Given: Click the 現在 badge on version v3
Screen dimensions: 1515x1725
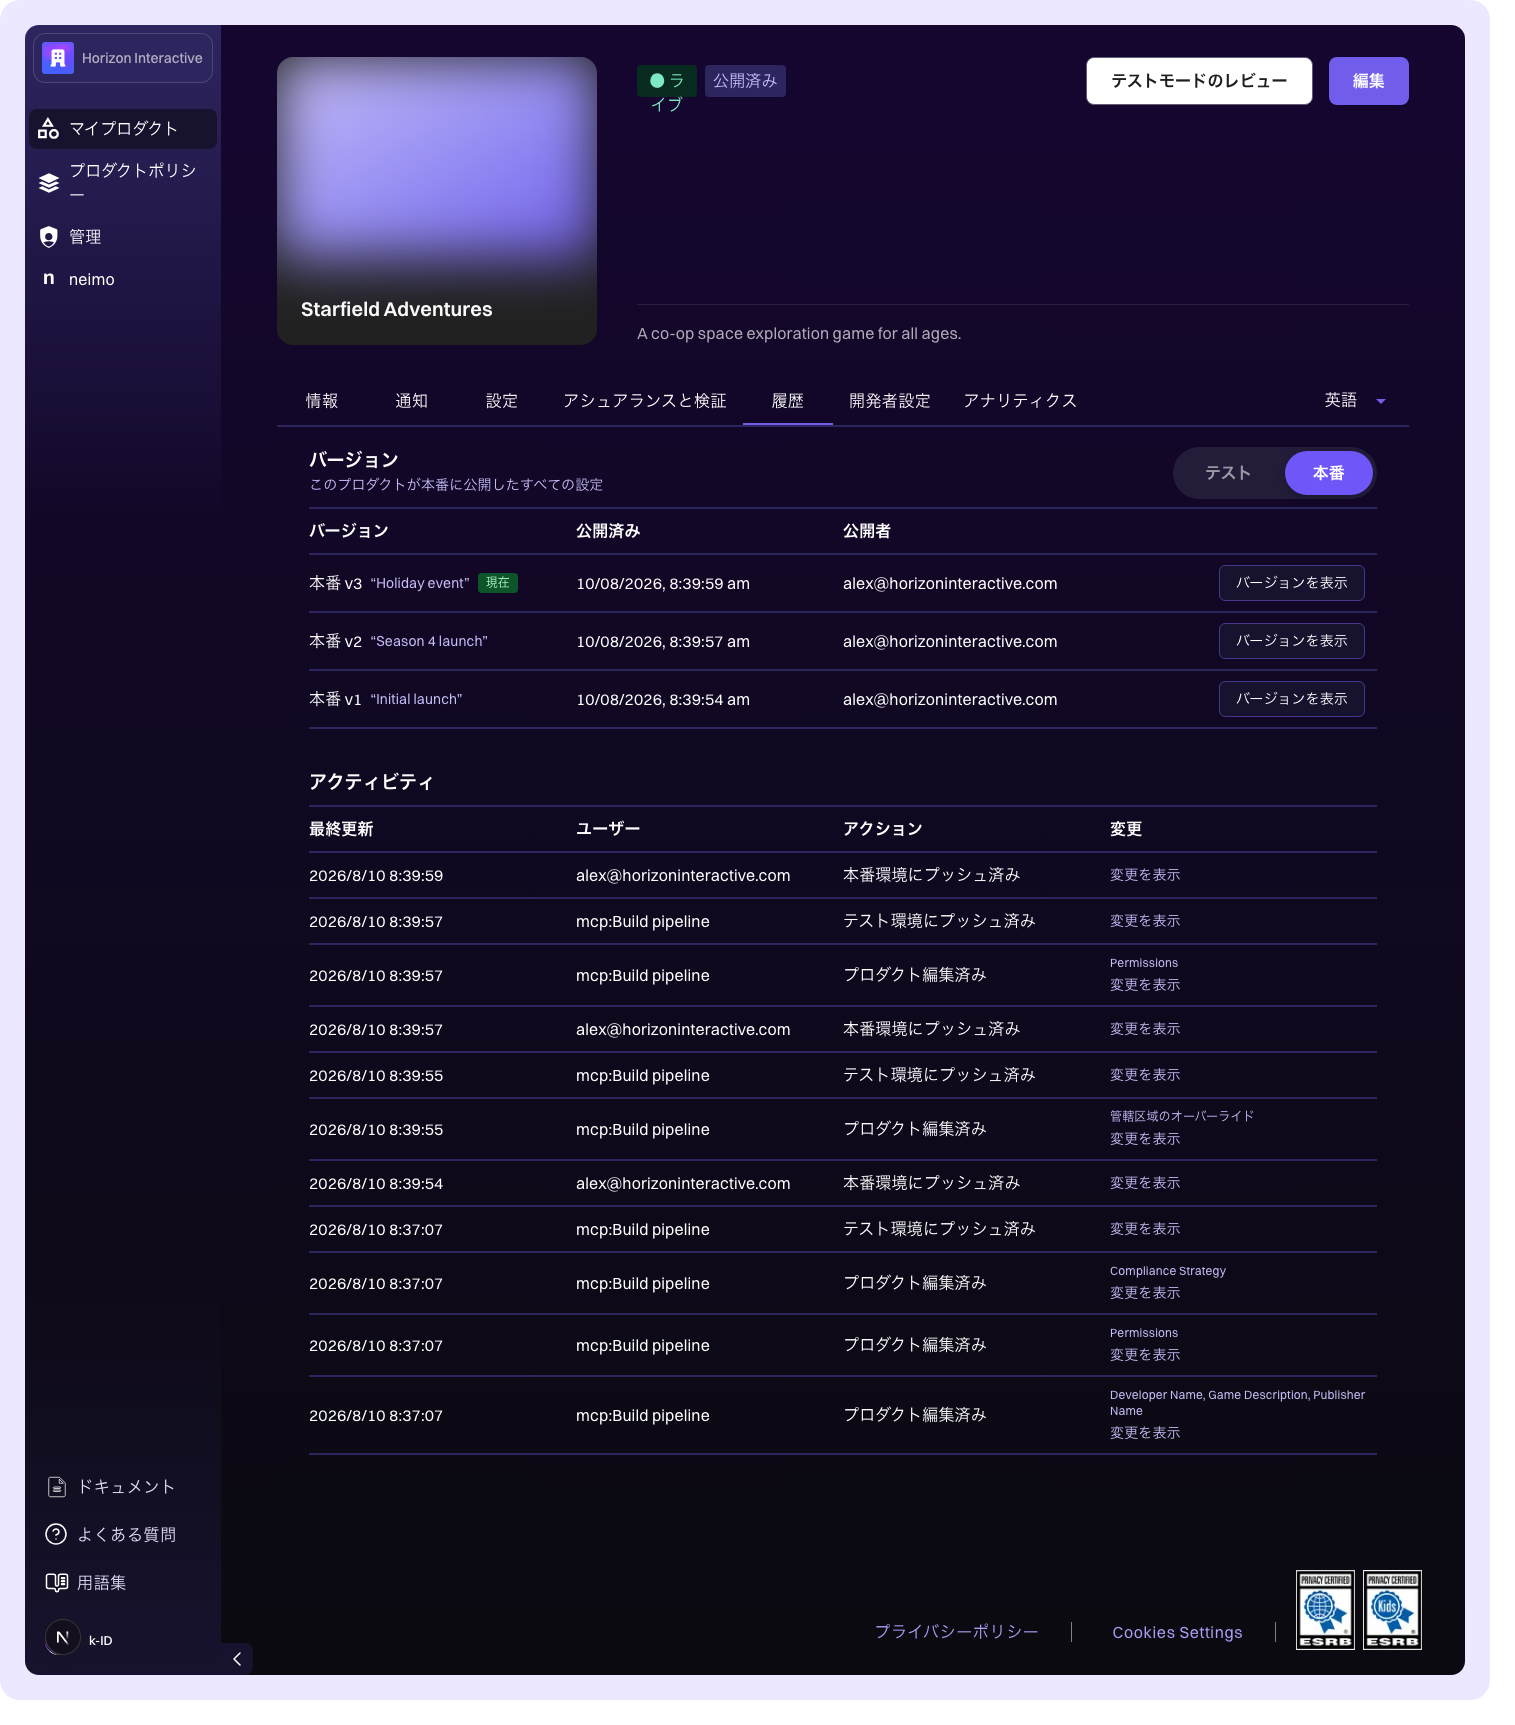Looking at the screenshot, I should click(498, 583).
